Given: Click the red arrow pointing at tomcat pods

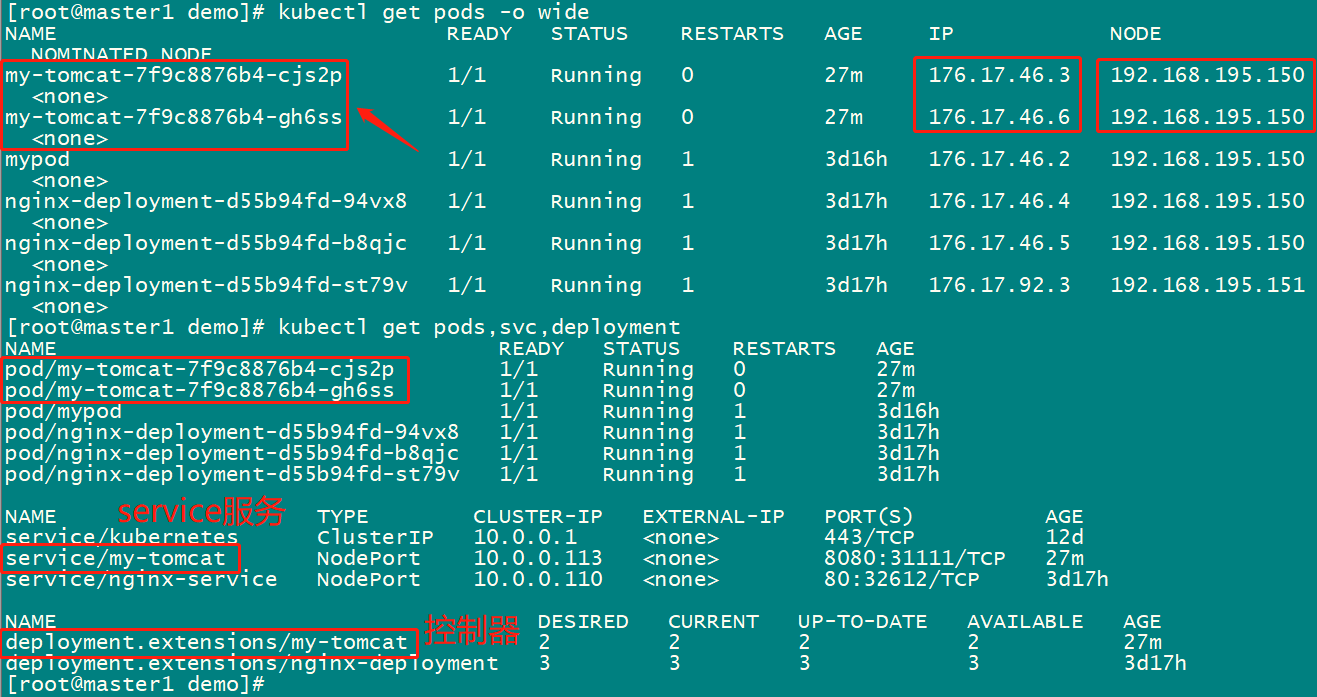Looking at the screenshot, I should click(x=386, y=128).
